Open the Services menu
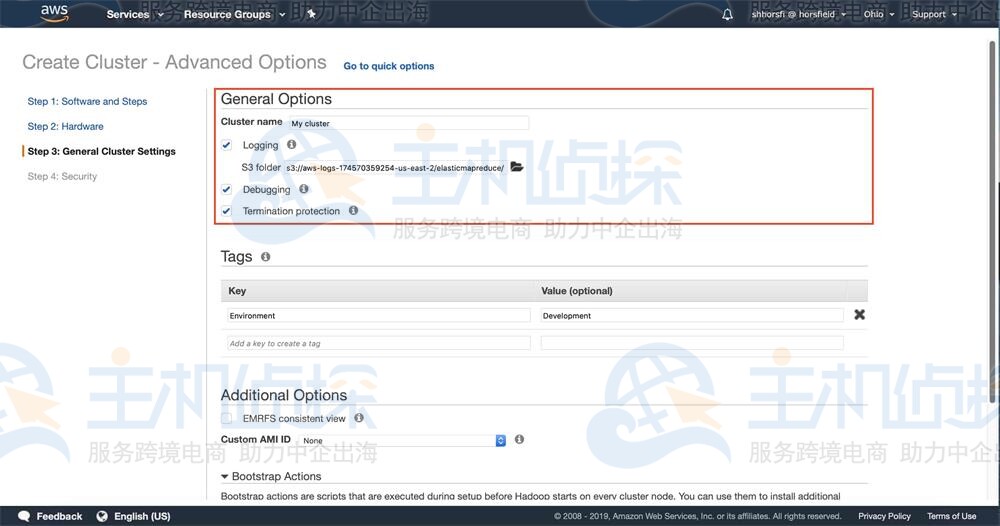This screenshot has height=526, width=1000. pyautogui.click(x=134, y=14)
